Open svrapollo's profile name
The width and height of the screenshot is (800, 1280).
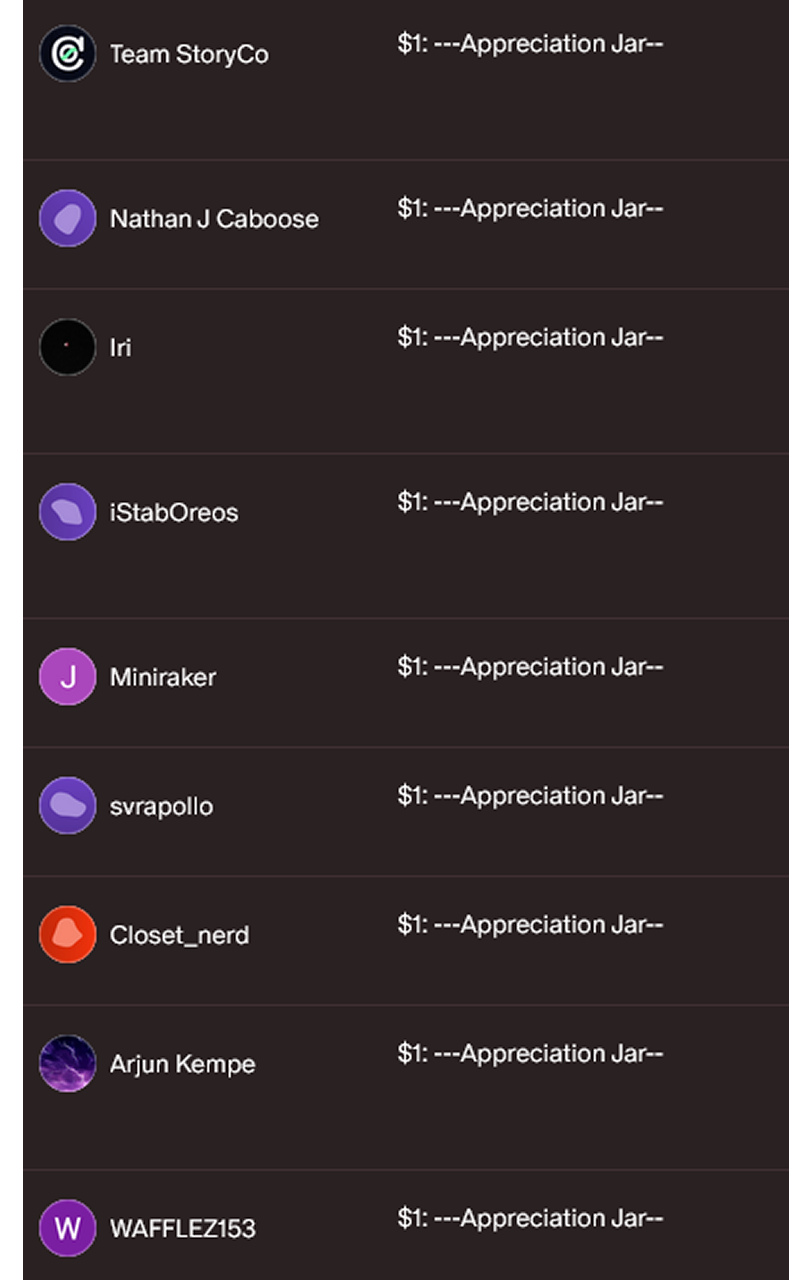click(161, 806)
